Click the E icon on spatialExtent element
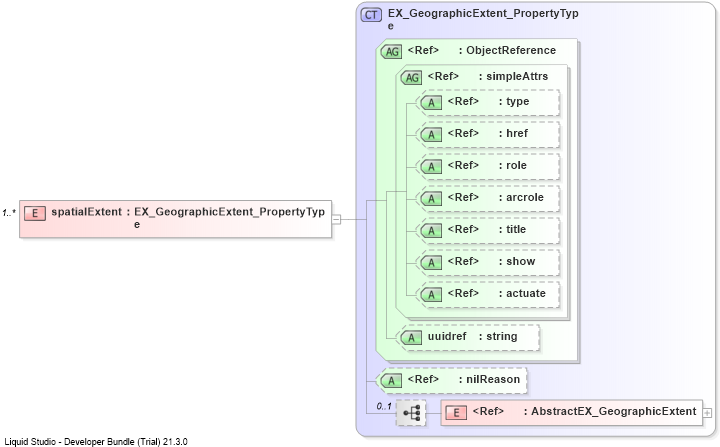 coord(34,214)
